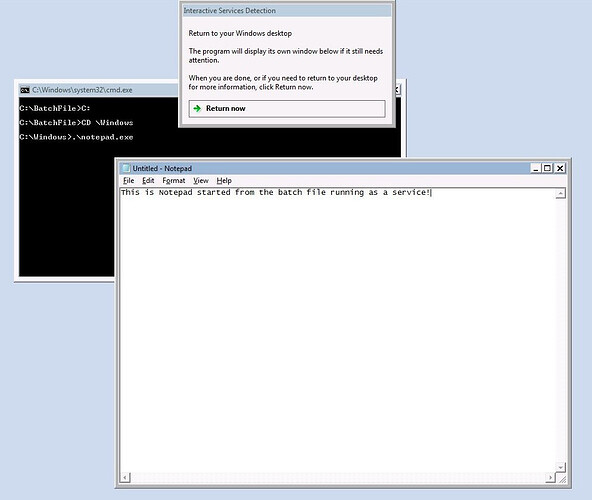Click the Notepad horizontal scroll right arrow
The image size is (592, 500).
pyautogui.click(x=551, y=478)
